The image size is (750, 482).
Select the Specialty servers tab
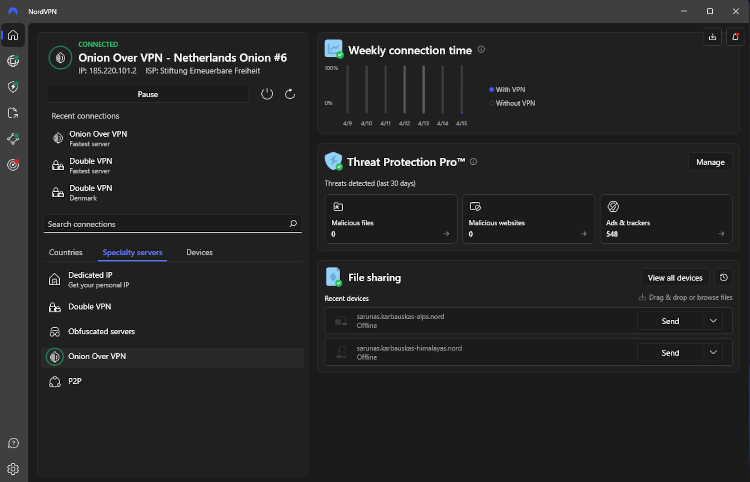pos(132,252)
